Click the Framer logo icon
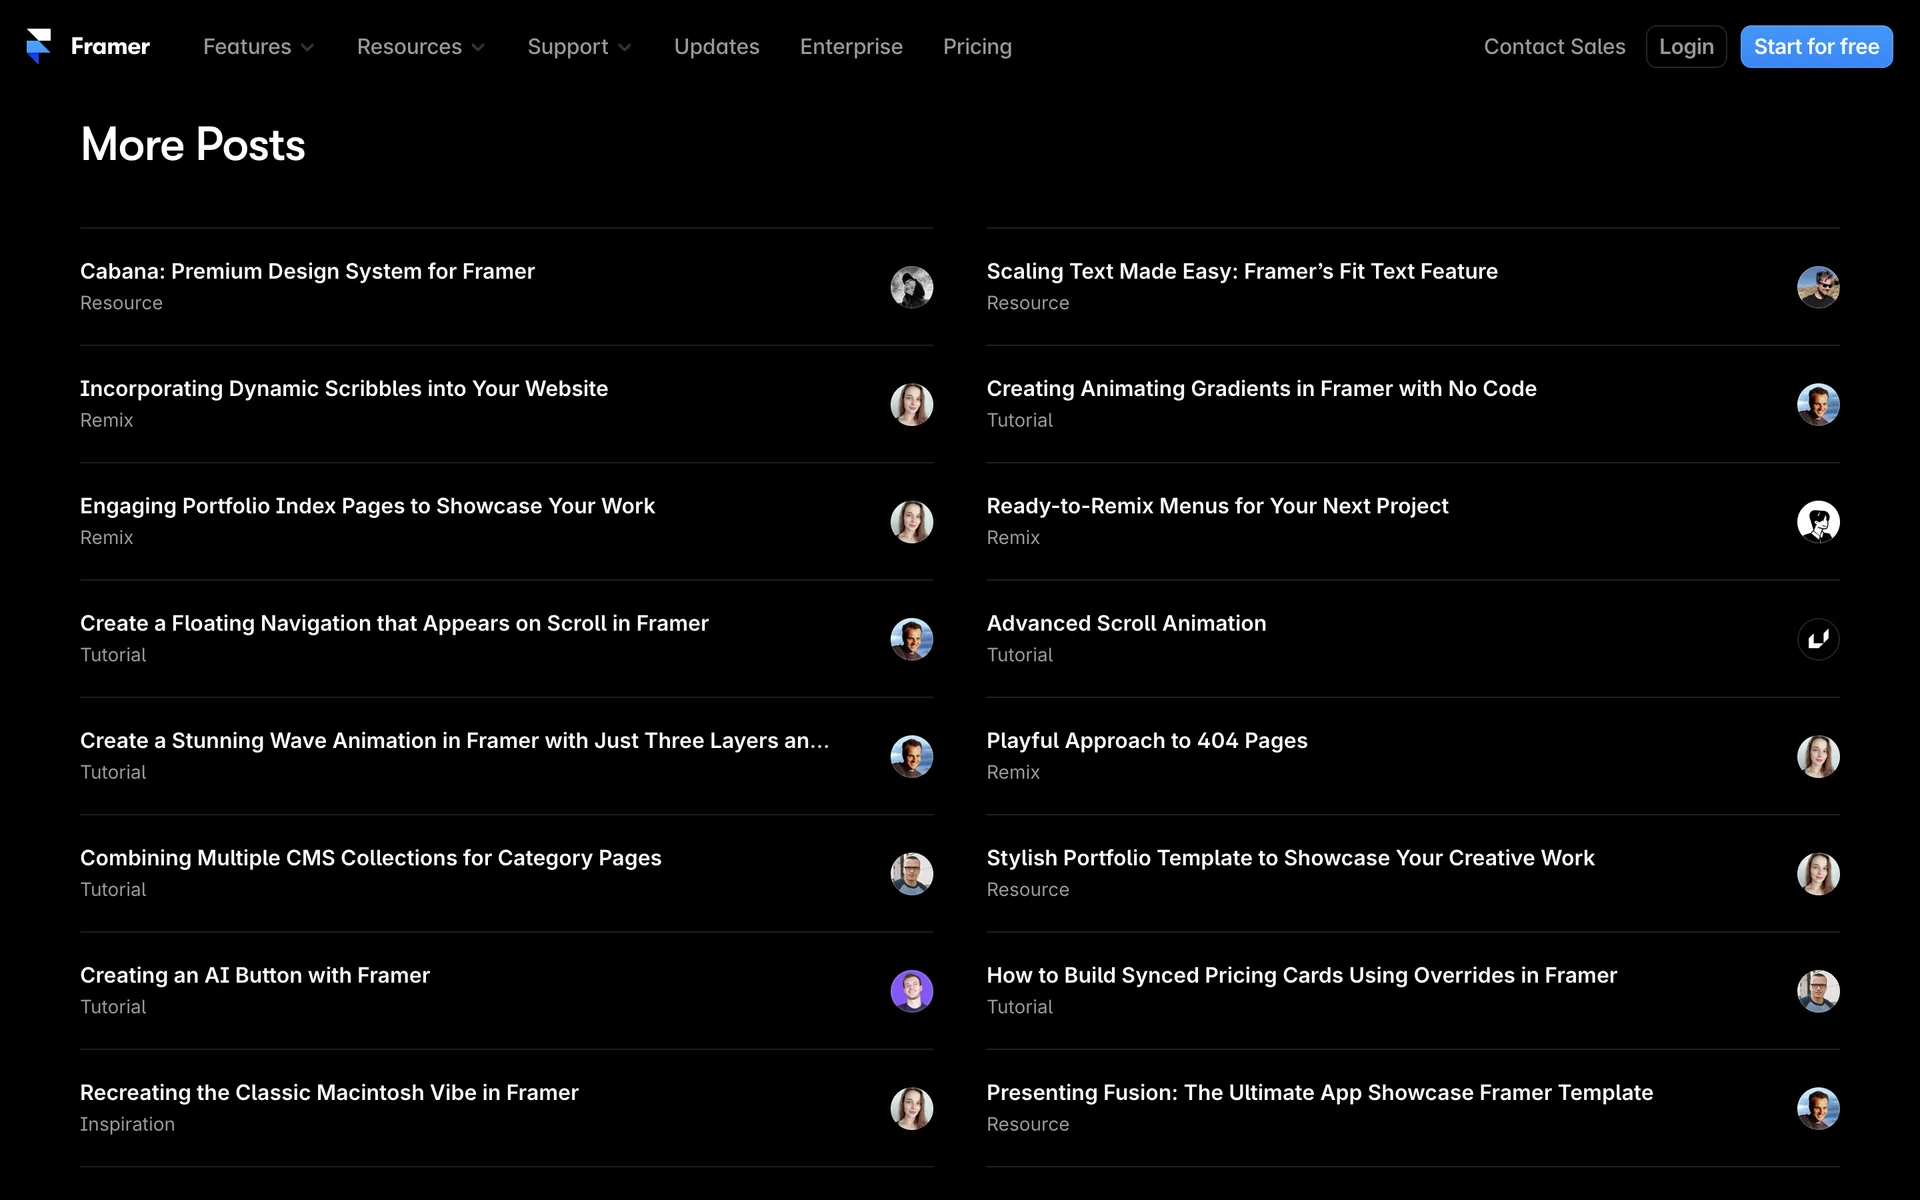This screenshot has width=1920, height=1200. [38, 46]
